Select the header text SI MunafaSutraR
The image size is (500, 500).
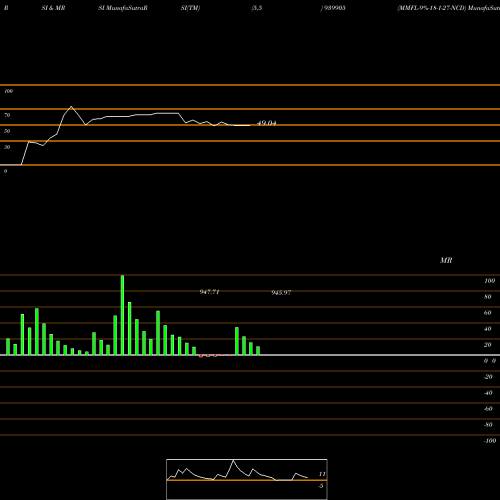(123, 8)
